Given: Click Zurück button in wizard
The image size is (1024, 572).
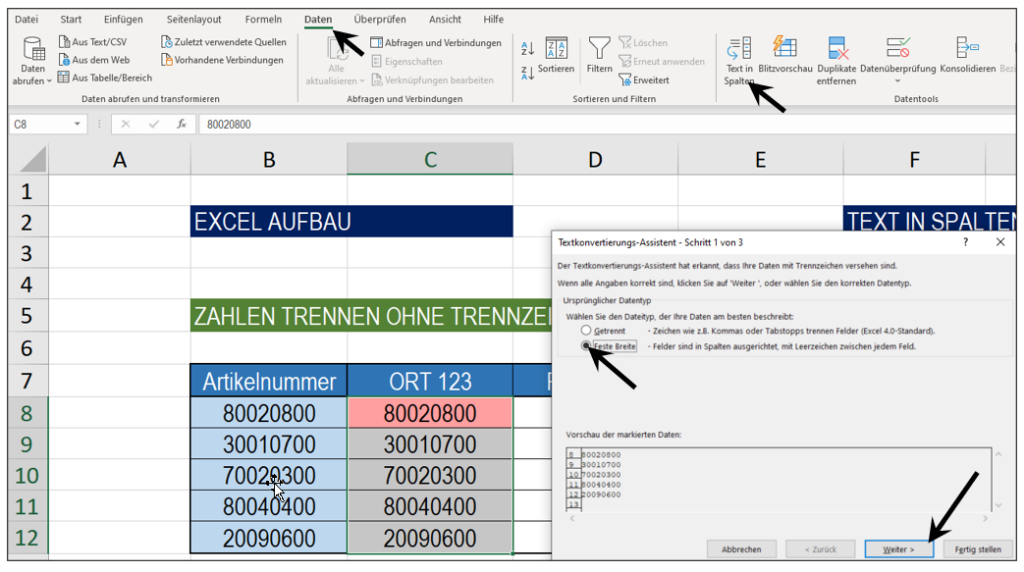Looking at the screenshot, I should coord(820,549).
